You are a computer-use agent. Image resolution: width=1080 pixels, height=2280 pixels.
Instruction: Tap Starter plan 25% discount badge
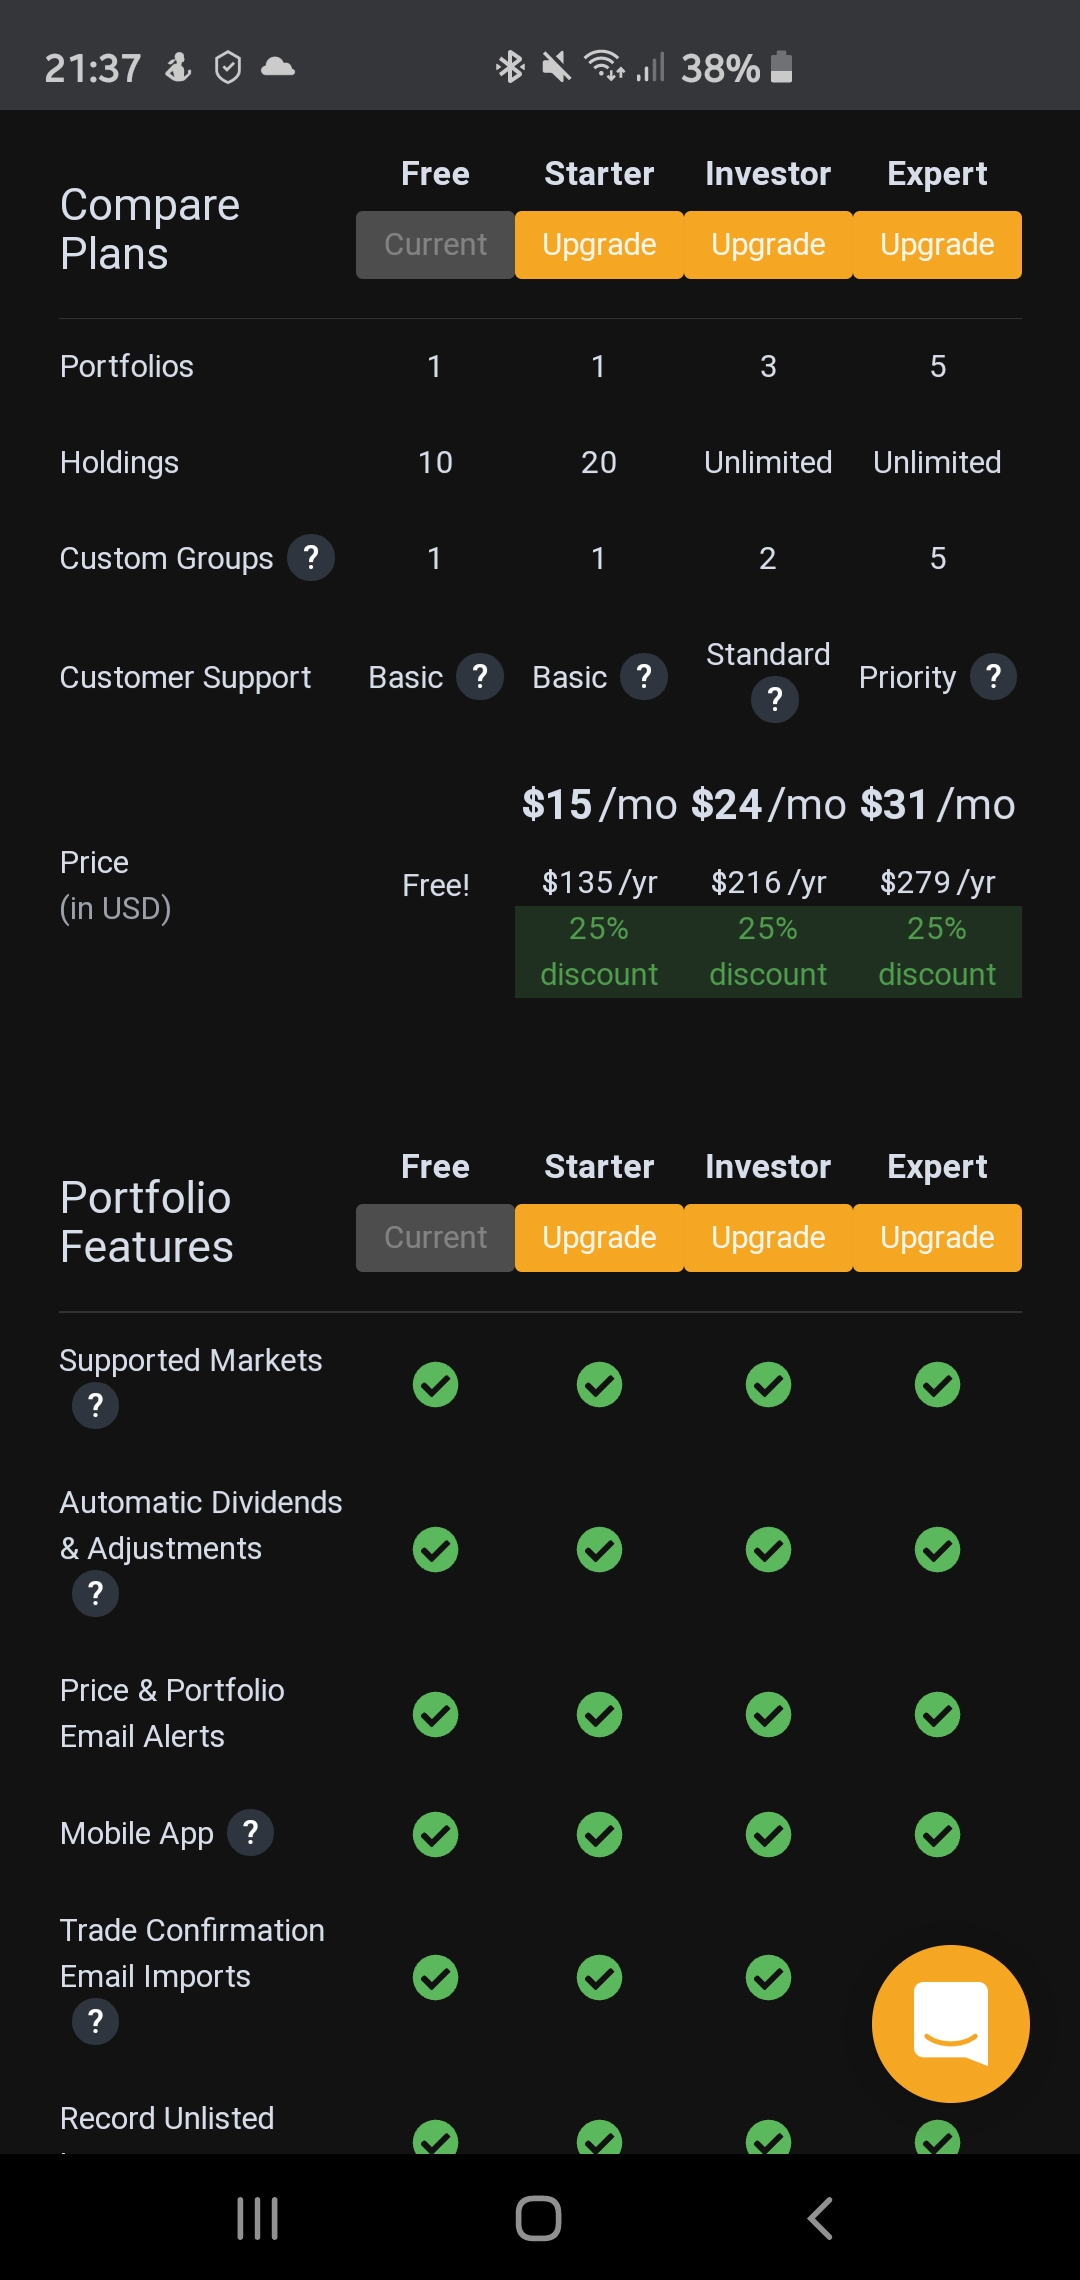pyautogui.click(x=599, y=952)
